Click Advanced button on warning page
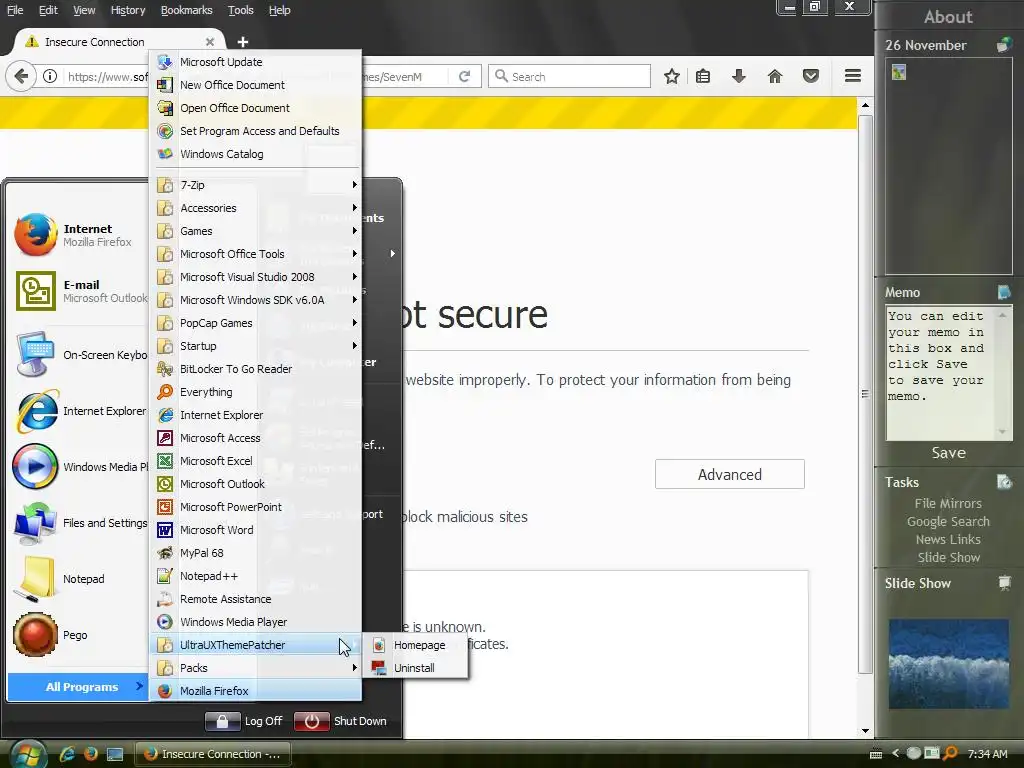1024x768 pixels. click(x=729, y=474)
